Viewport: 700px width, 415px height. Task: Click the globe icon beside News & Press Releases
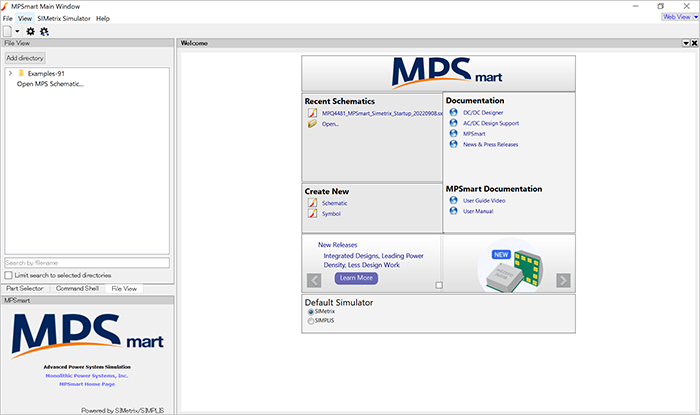tap(454, 144)
